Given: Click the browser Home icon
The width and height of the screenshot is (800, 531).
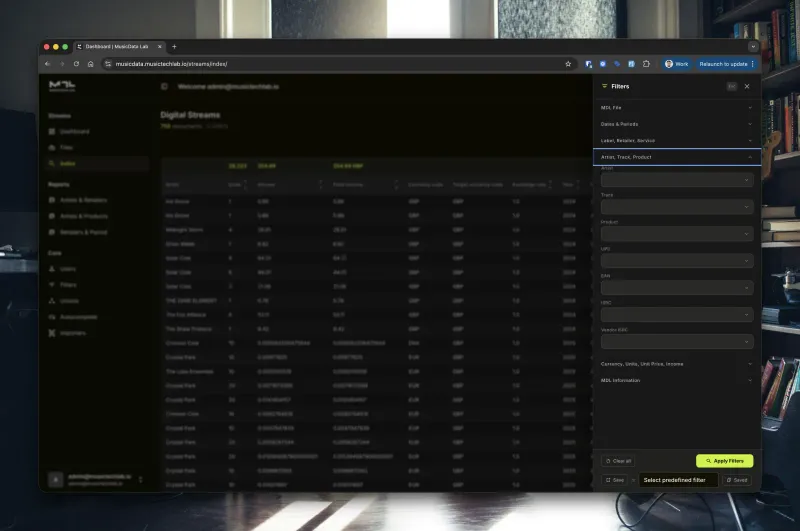Looking at the screenshot, I should (90, 64).
